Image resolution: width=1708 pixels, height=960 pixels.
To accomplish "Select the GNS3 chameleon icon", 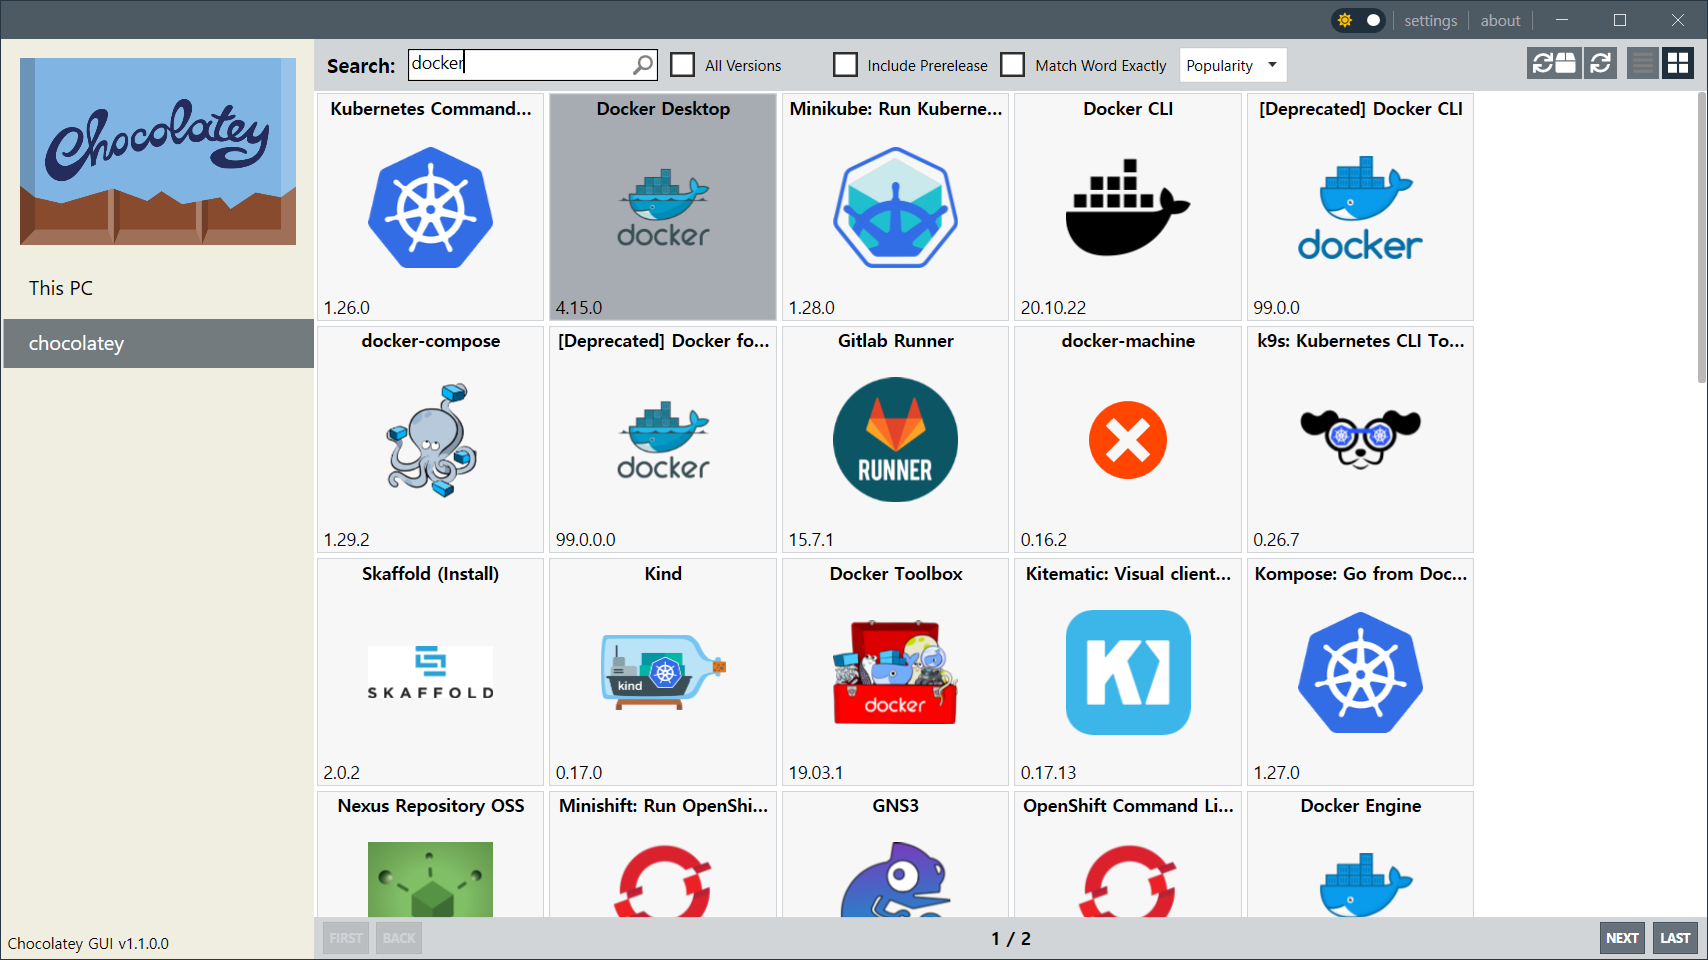I will [895, 879].
